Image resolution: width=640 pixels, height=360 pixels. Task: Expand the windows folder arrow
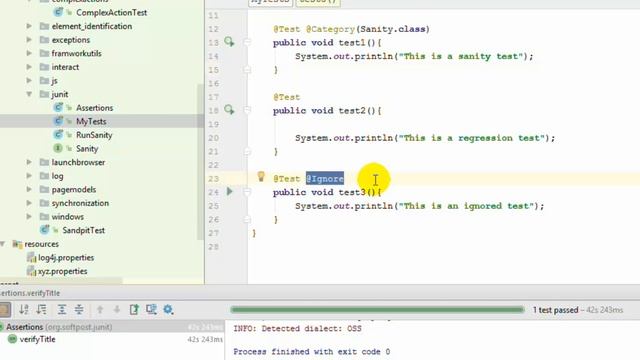[x=29, y=216]
